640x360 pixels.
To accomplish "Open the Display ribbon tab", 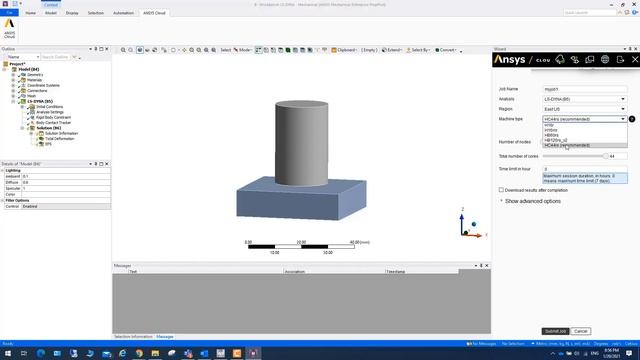I will tap(72, 13).
